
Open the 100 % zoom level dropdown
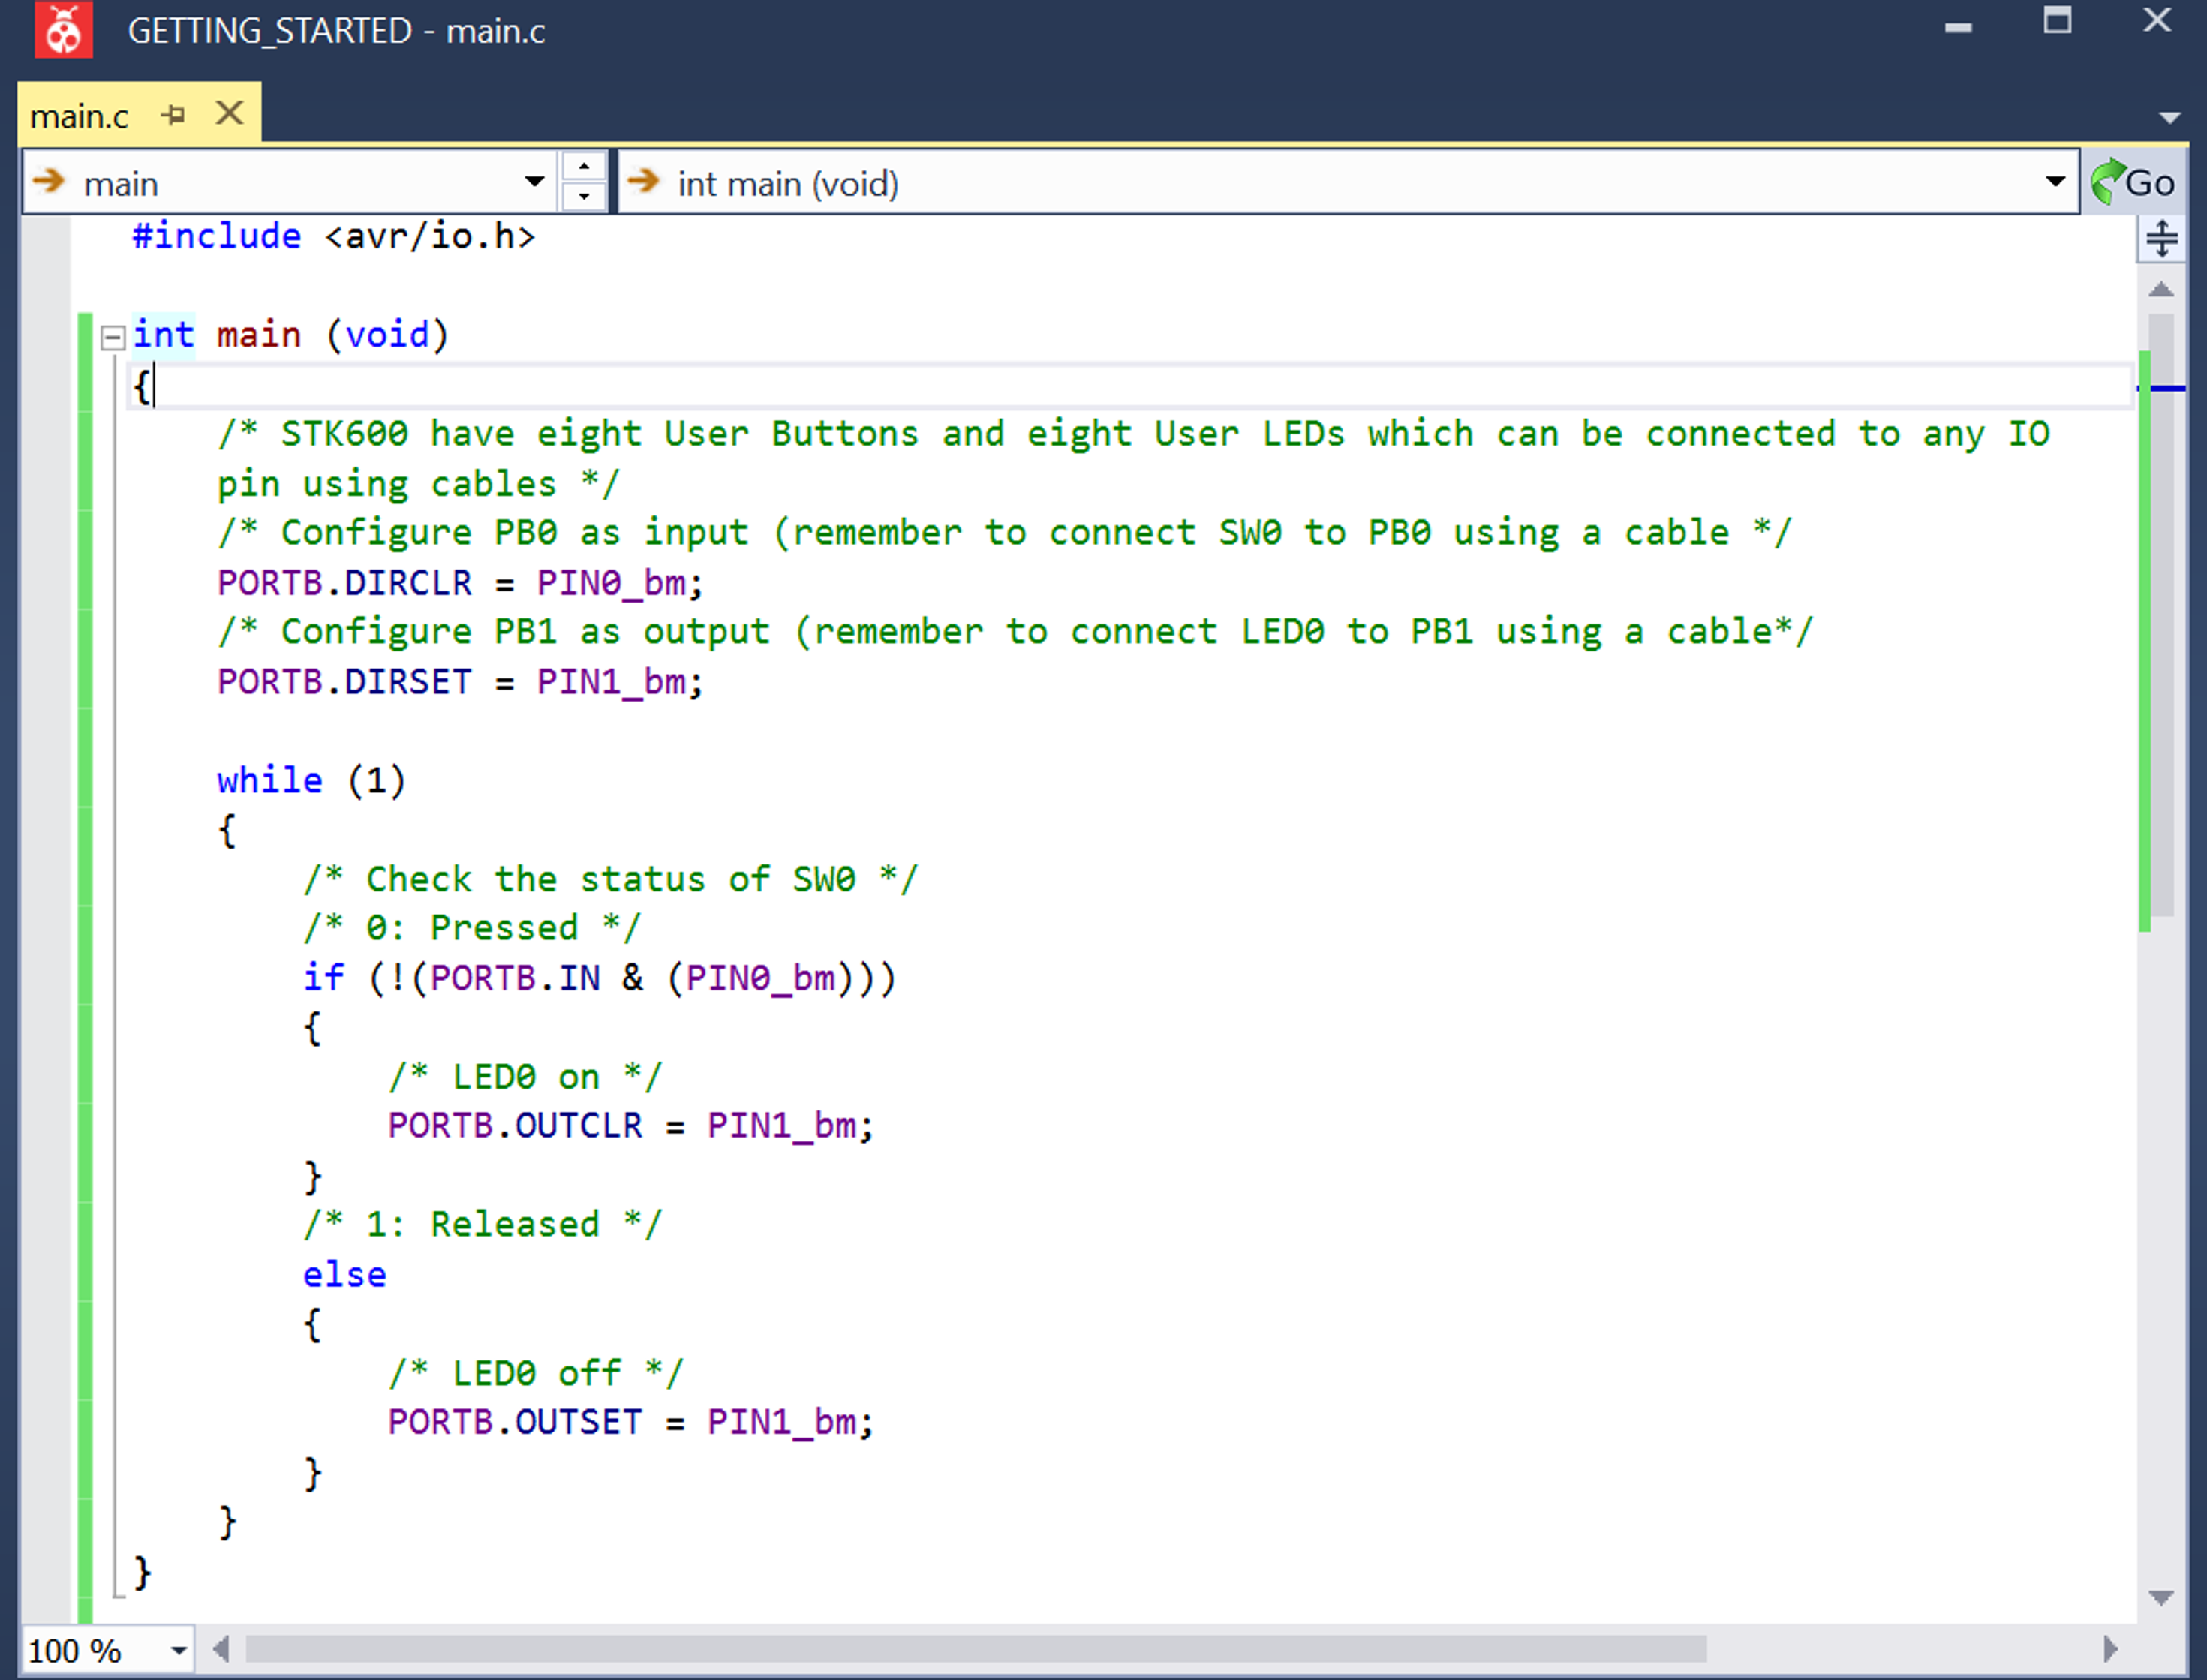(x=179, y=1651)
